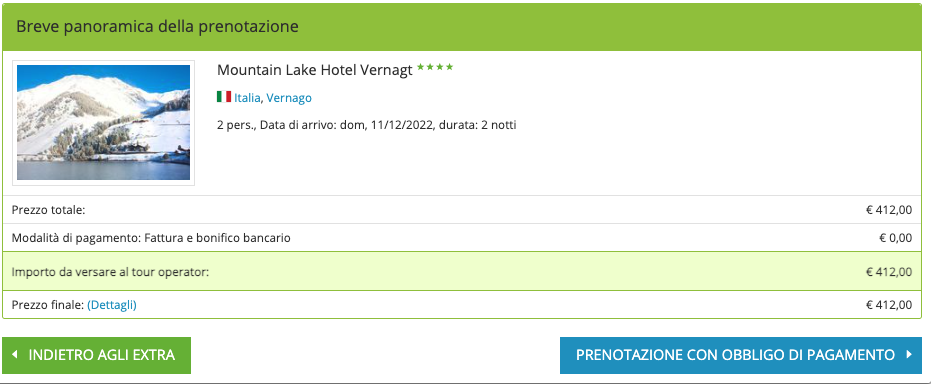Go back with Indietro agli extra
This screenshot has height=384, width=931.
pos(96,356)
